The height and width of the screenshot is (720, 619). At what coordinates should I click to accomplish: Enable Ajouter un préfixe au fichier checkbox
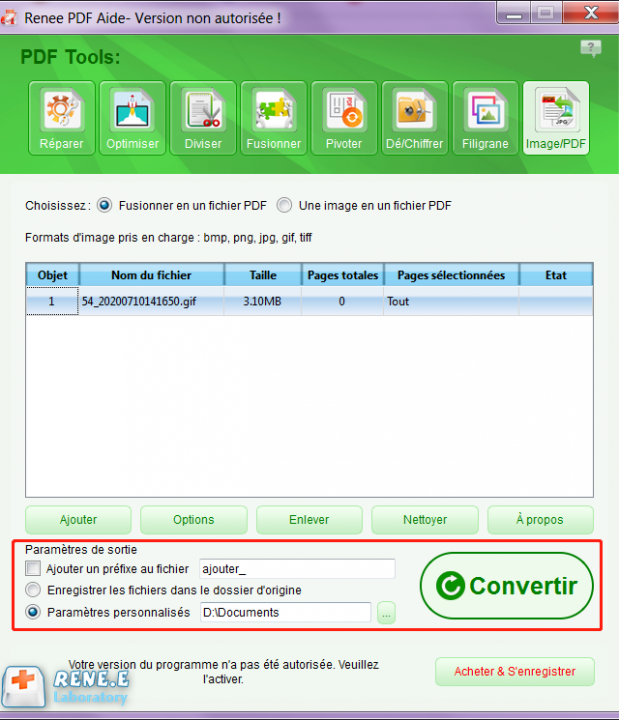(x=33, y=568)
